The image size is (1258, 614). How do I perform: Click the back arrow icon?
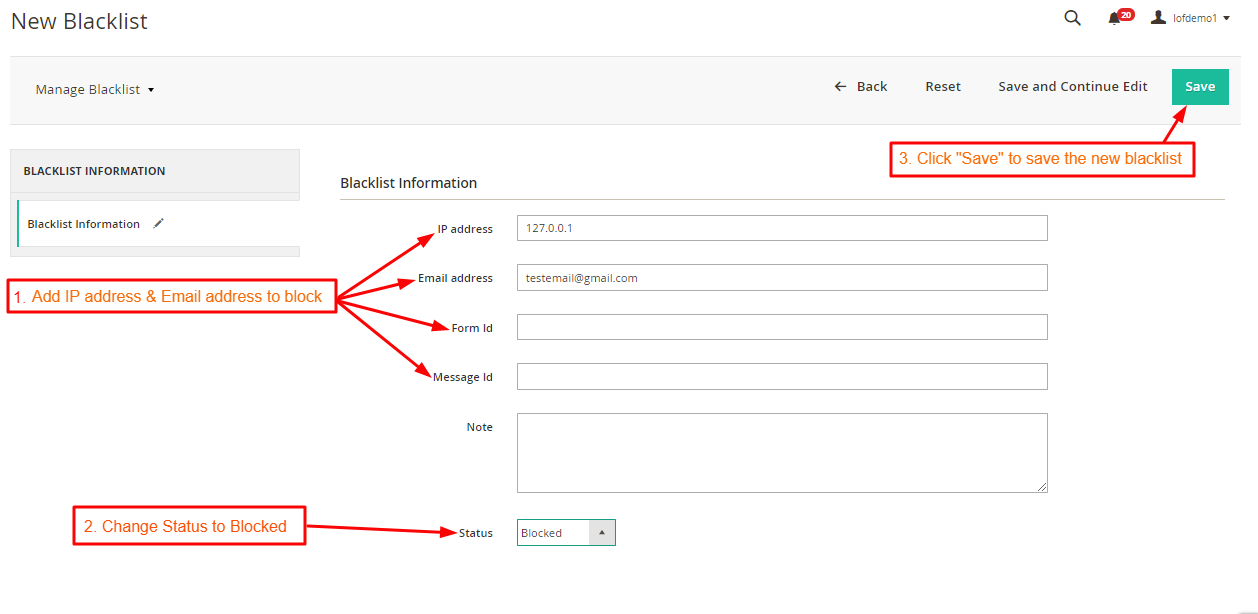[840, 86]
